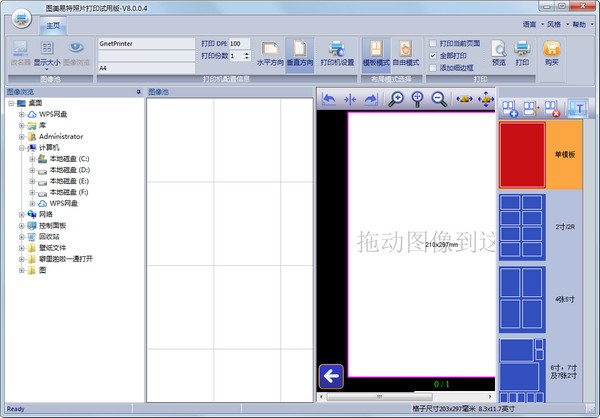Screen dimensions: 600x418
Task: Click the purchase (购买) cart icon
Action: point(551,50)
